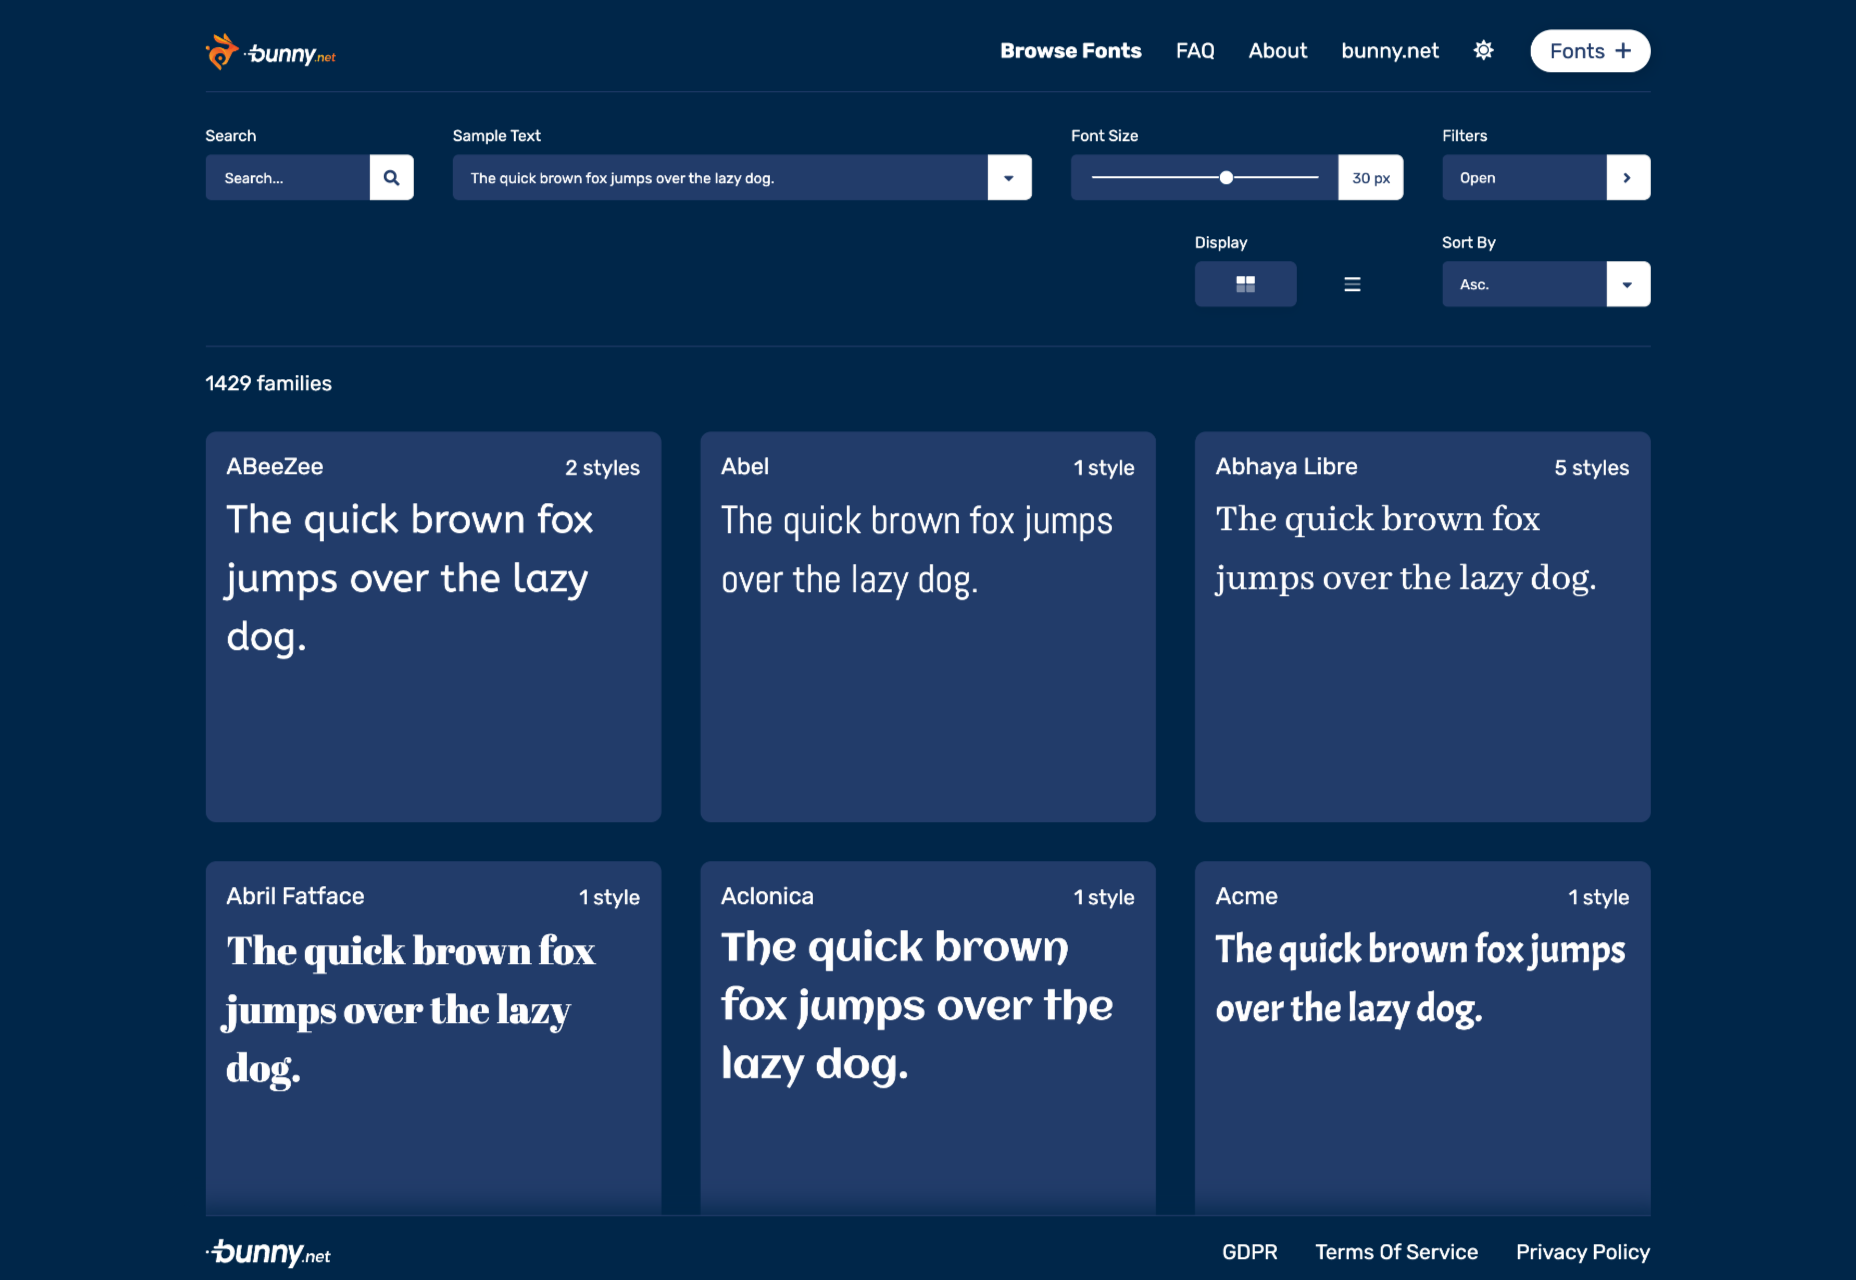Click the Filters Open field

click(x=1524, y=178)
